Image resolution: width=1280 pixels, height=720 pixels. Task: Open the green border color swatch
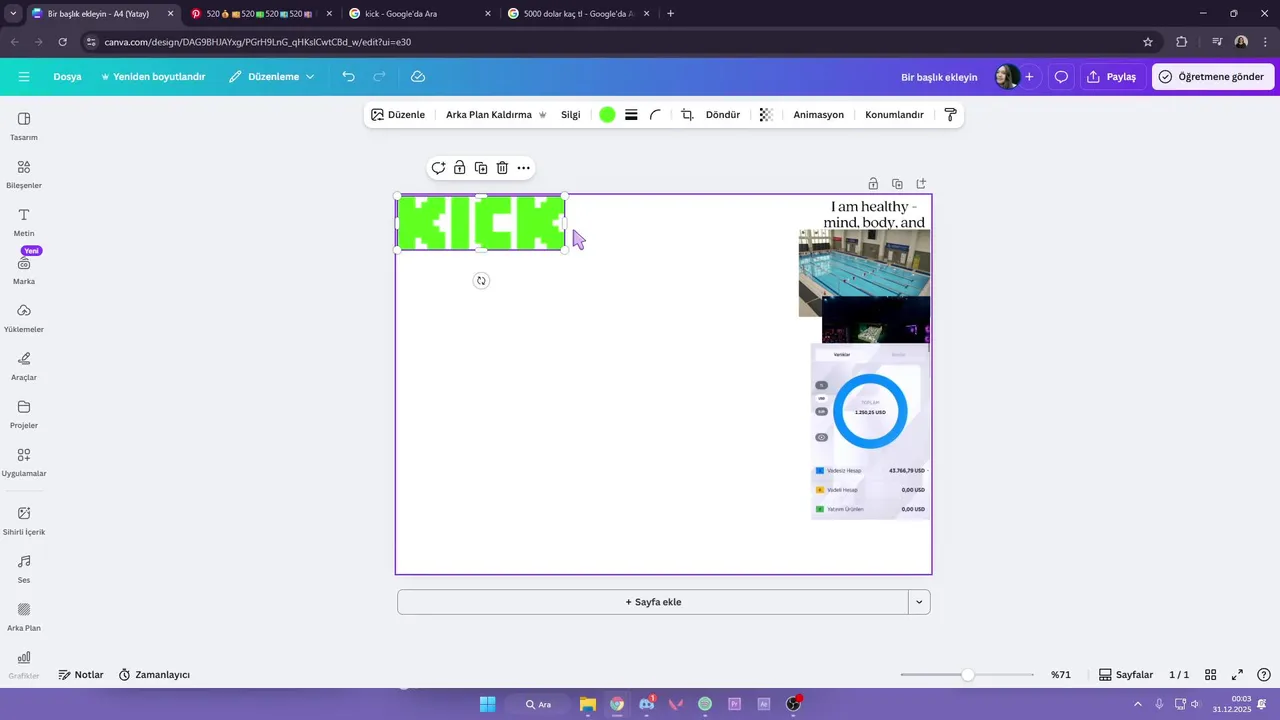pos(607,115)
